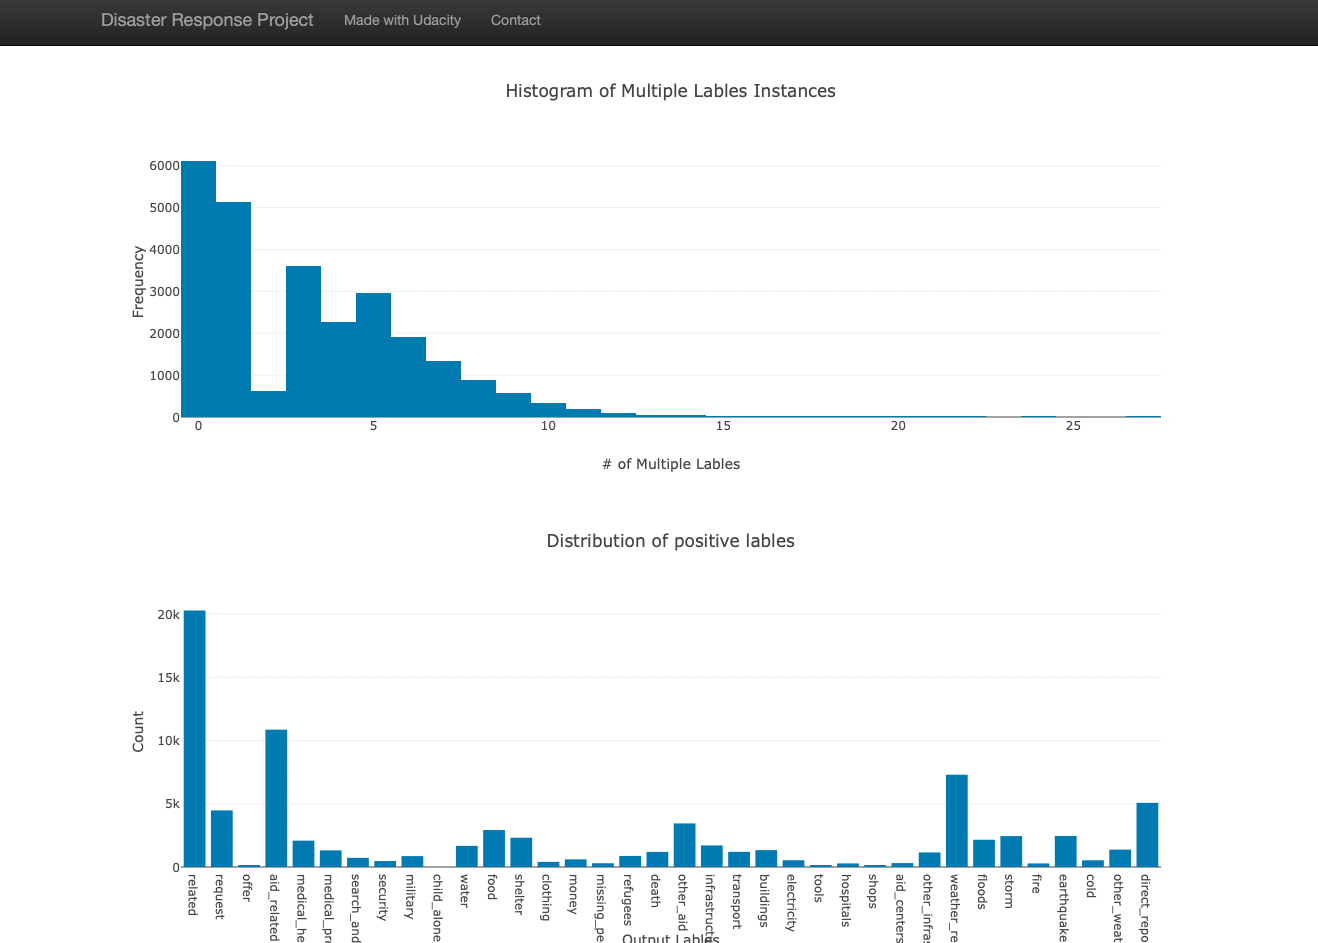Select the "Disaster Response Project" brand link
The width and height of the screenshot is (1318, 943).
click(206, 20)
